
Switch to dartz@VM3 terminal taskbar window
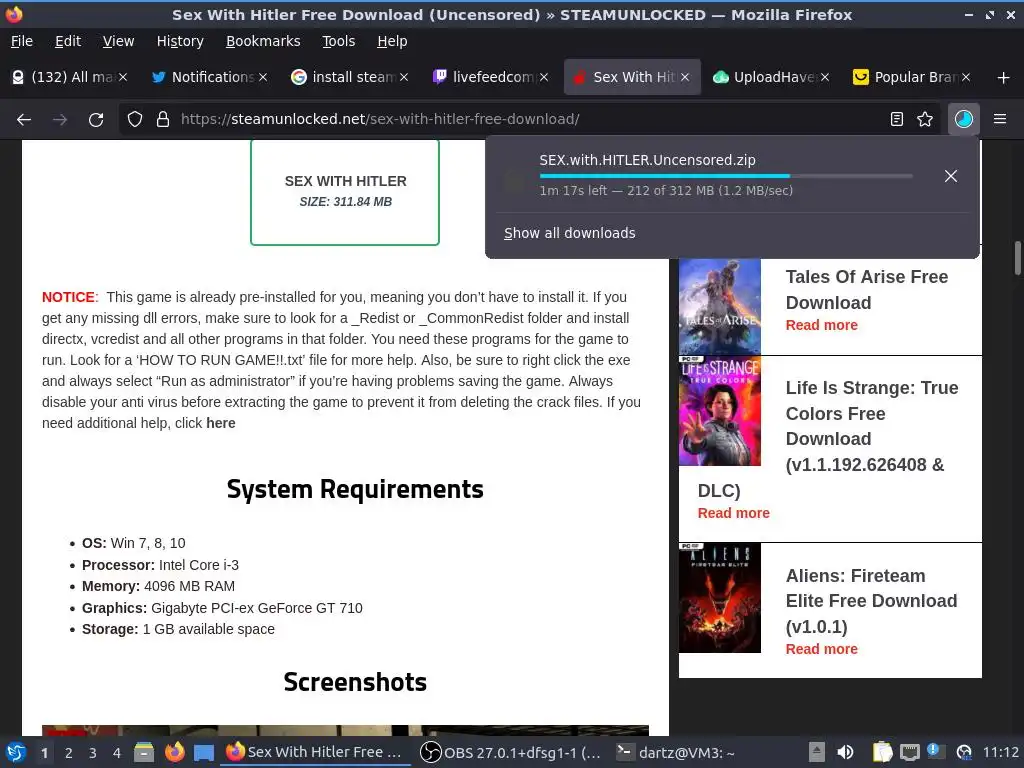pos(677,753)
